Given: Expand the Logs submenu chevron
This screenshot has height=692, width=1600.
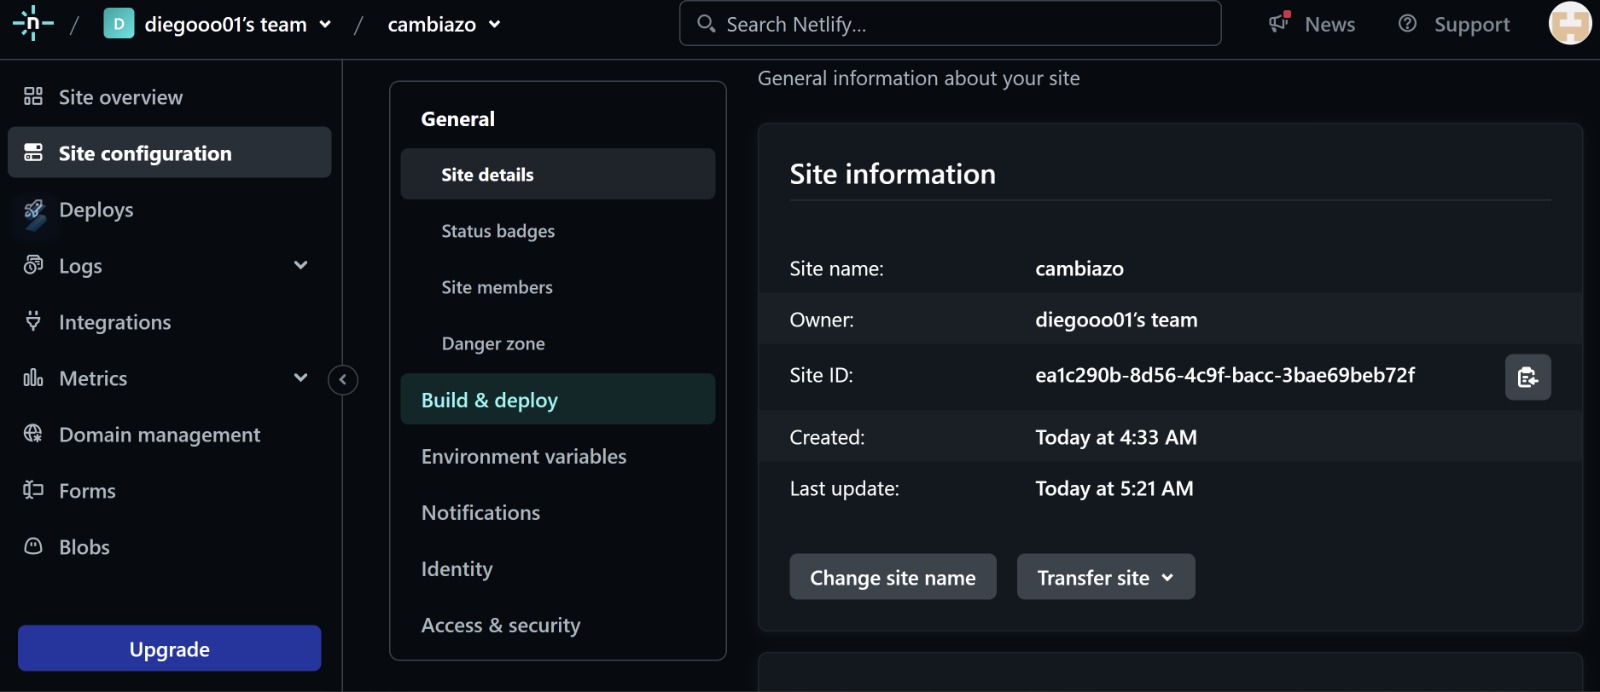Looking at the screenshot, I should pyautogui.click(x=301, y=265).
